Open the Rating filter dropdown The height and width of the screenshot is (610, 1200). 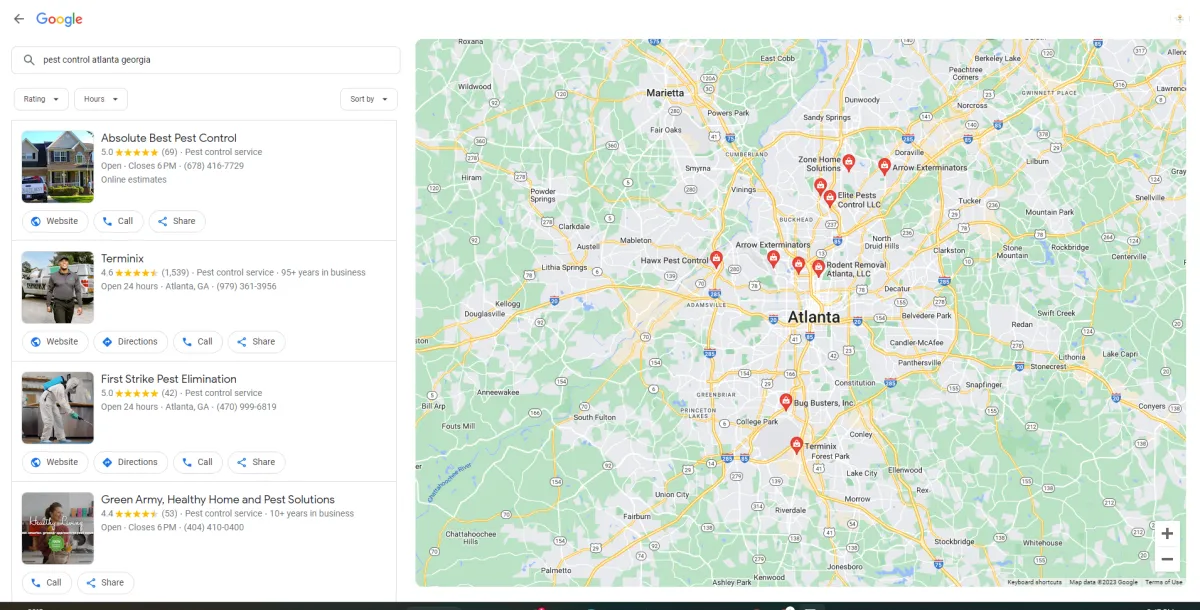coord(41,99)
